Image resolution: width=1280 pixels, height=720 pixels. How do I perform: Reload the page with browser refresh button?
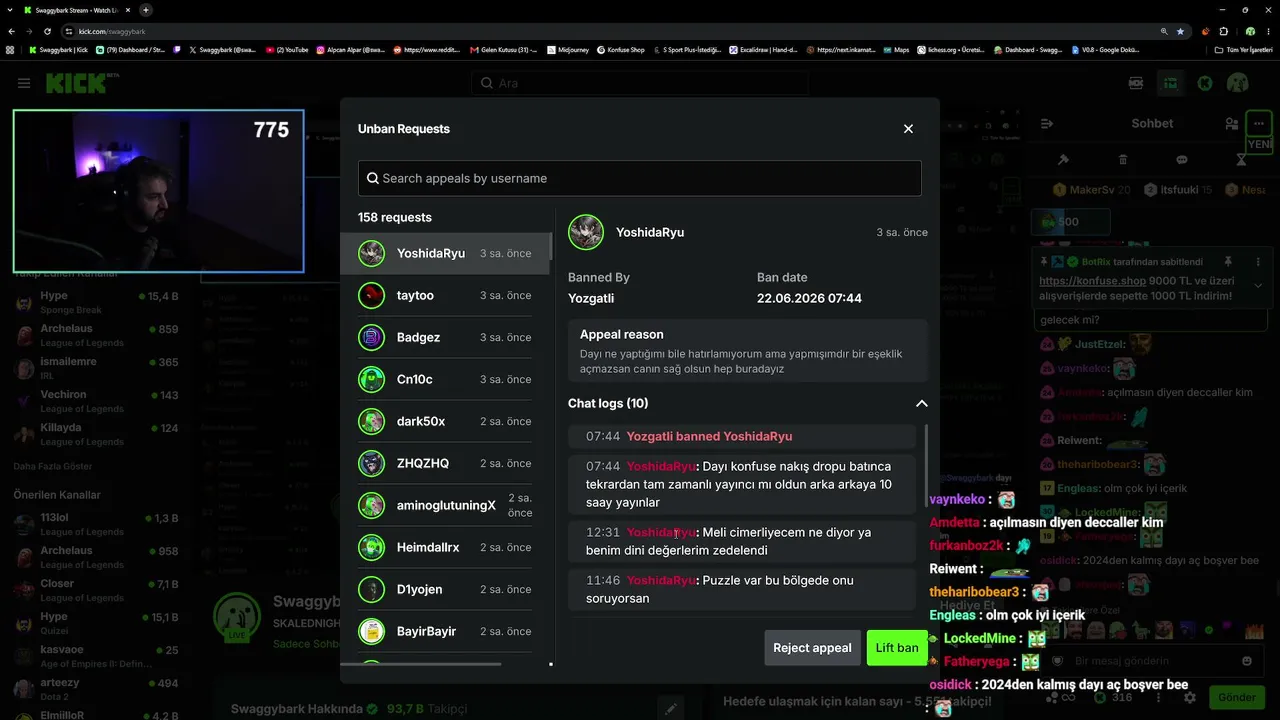coord(48,31)
